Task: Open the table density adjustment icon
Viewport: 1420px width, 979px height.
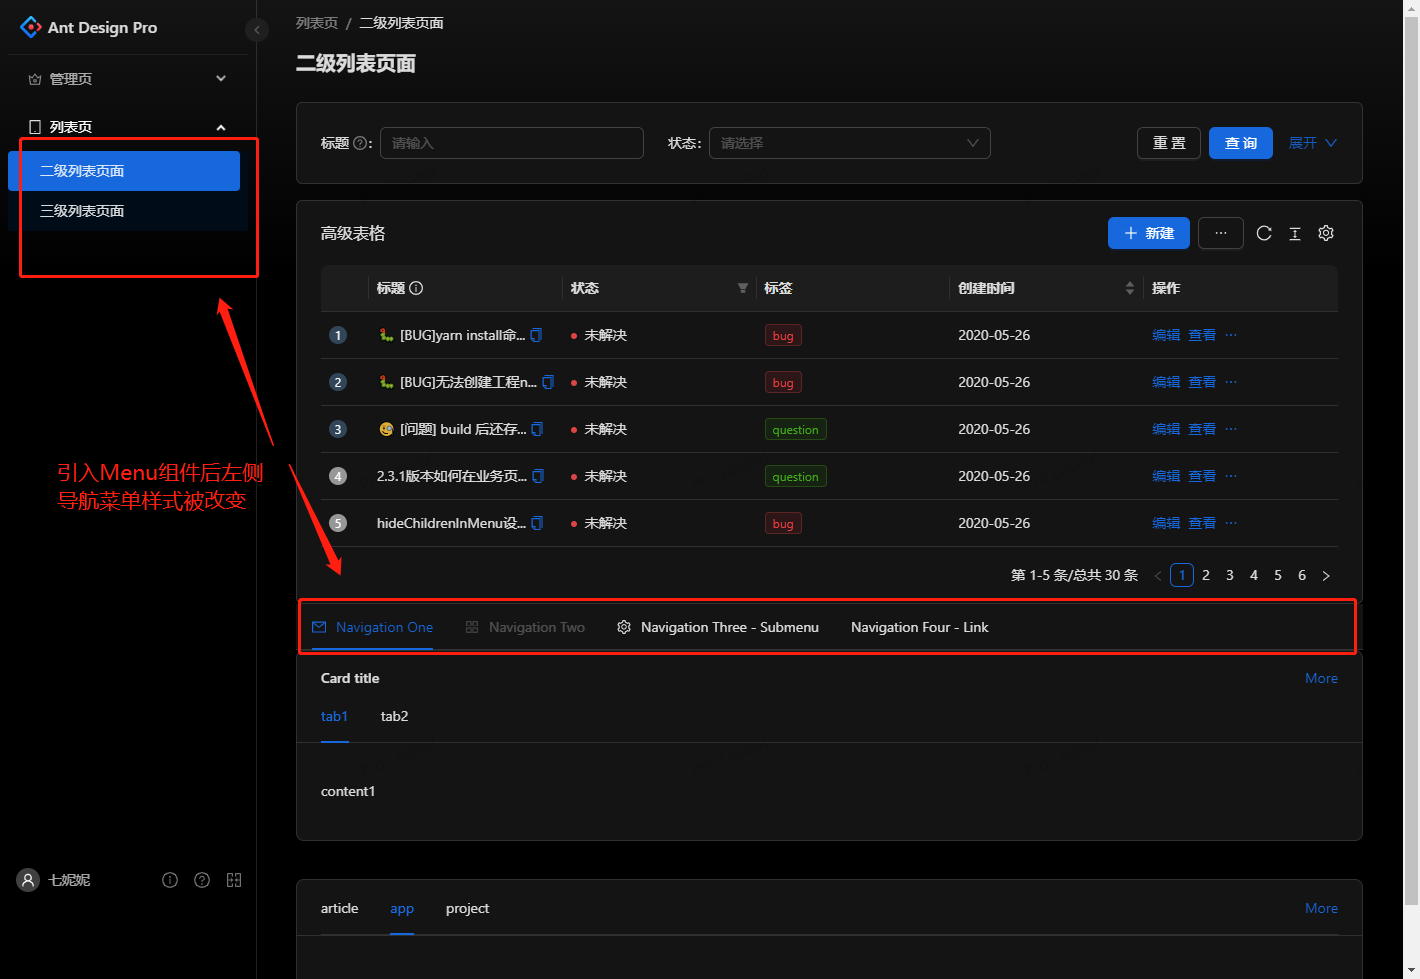Action: [1294, 233]
